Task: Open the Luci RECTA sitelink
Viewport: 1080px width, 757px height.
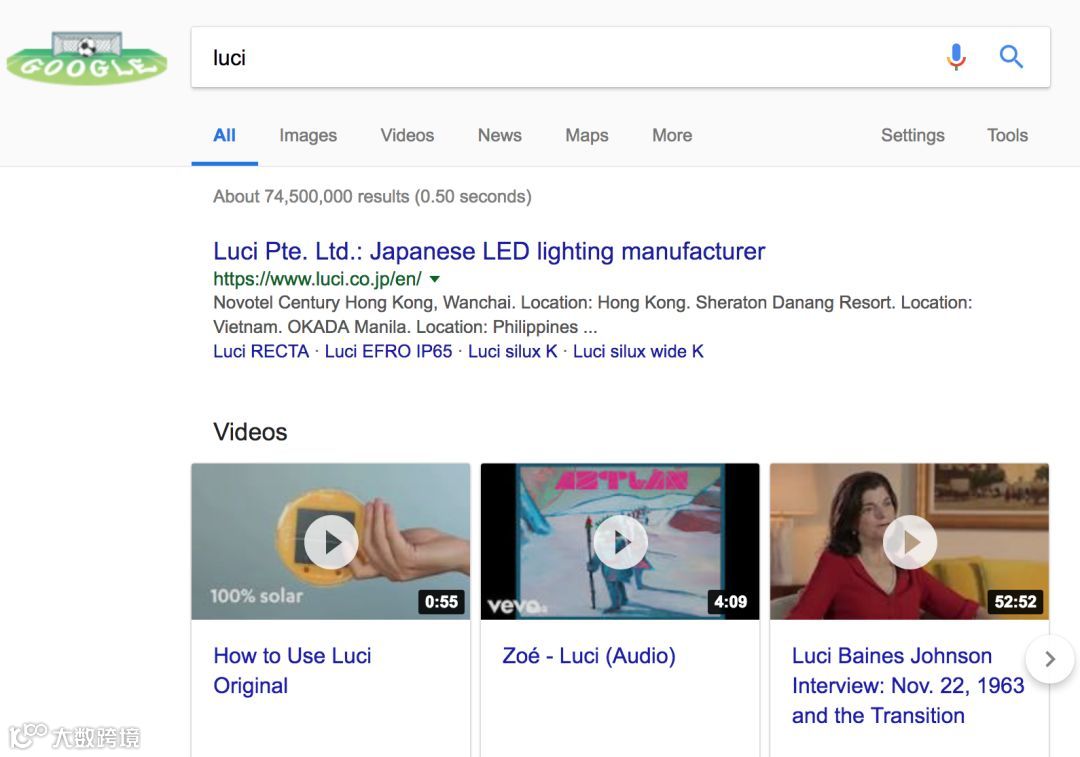Action: [261, 351]
